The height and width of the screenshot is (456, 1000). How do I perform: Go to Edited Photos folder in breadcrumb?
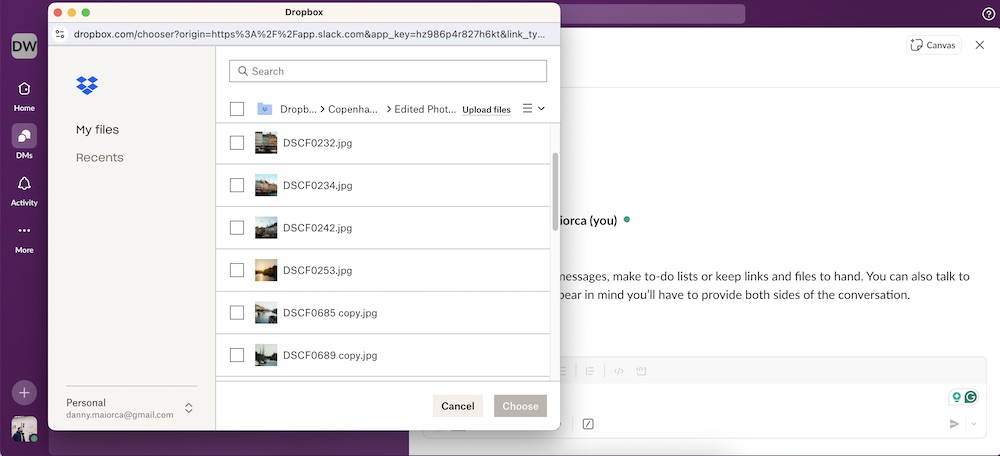(x=425, y=109)
